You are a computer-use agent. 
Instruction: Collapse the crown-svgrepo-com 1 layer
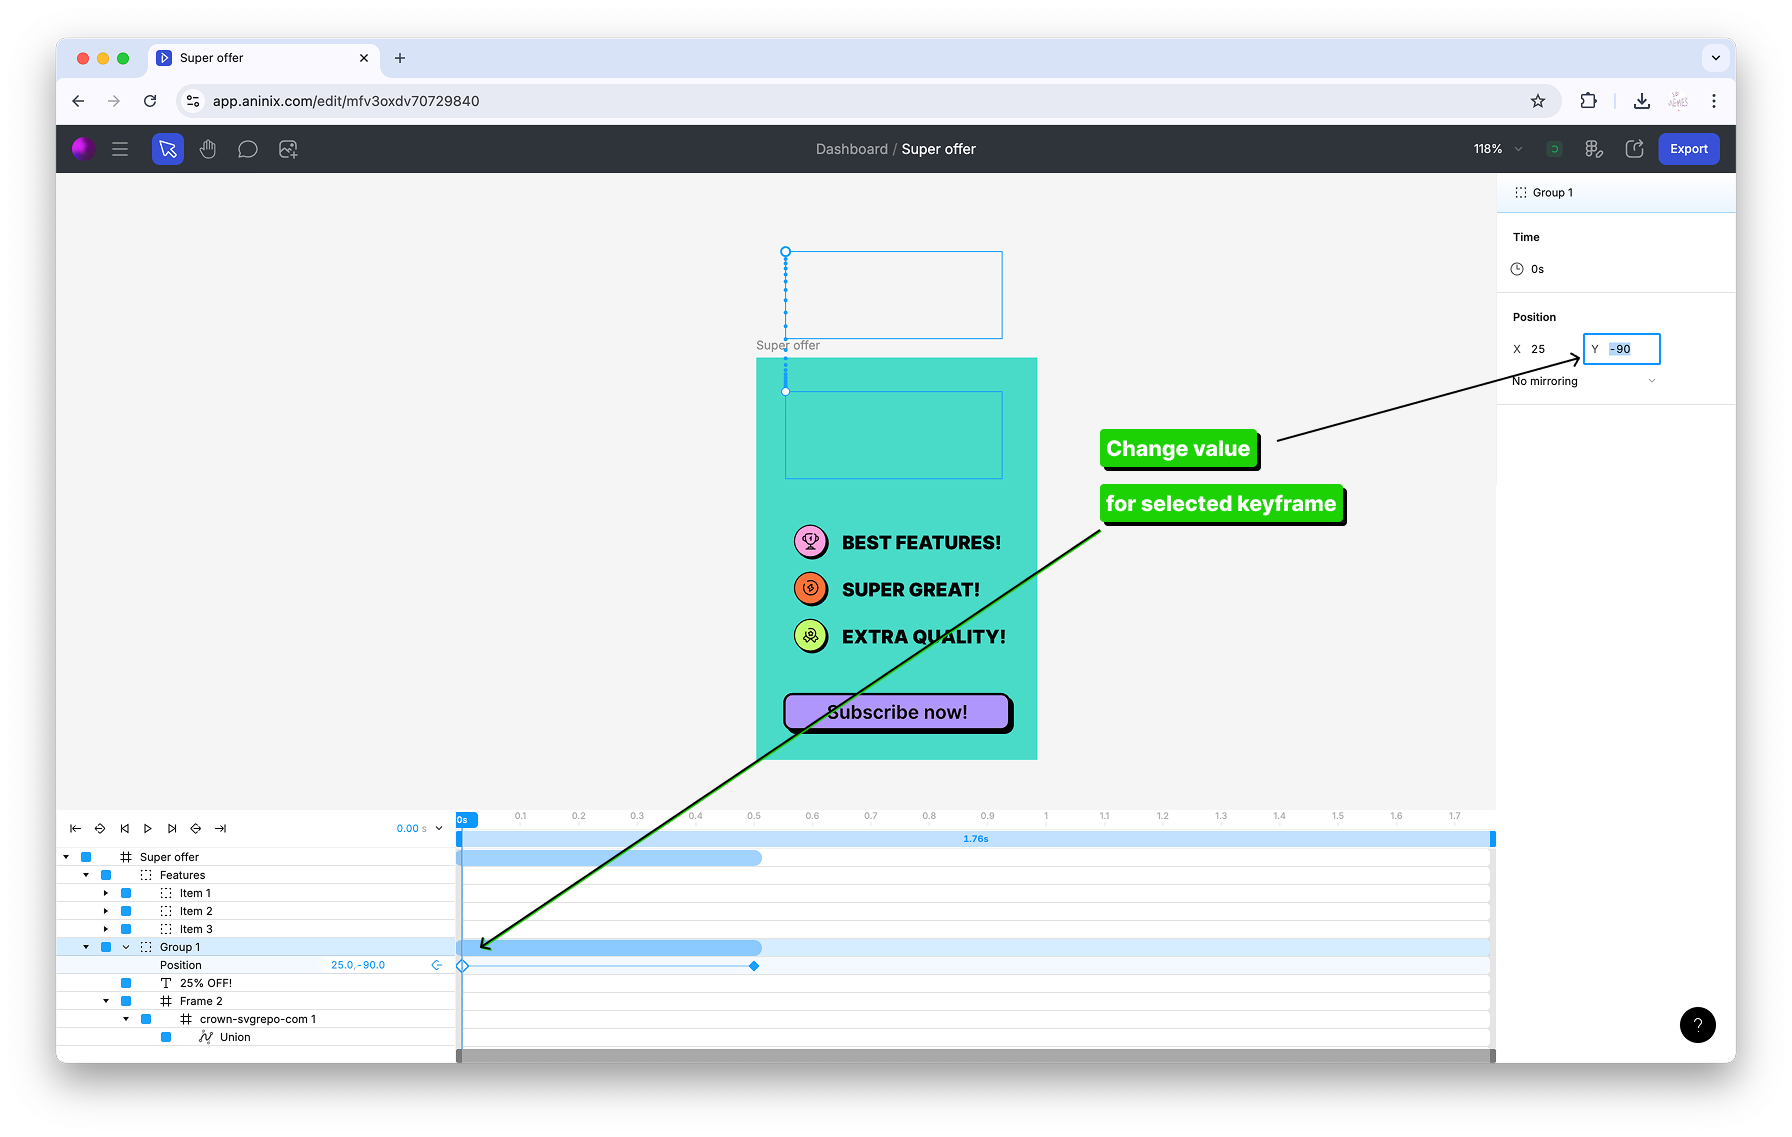[x=126, y=1019]
